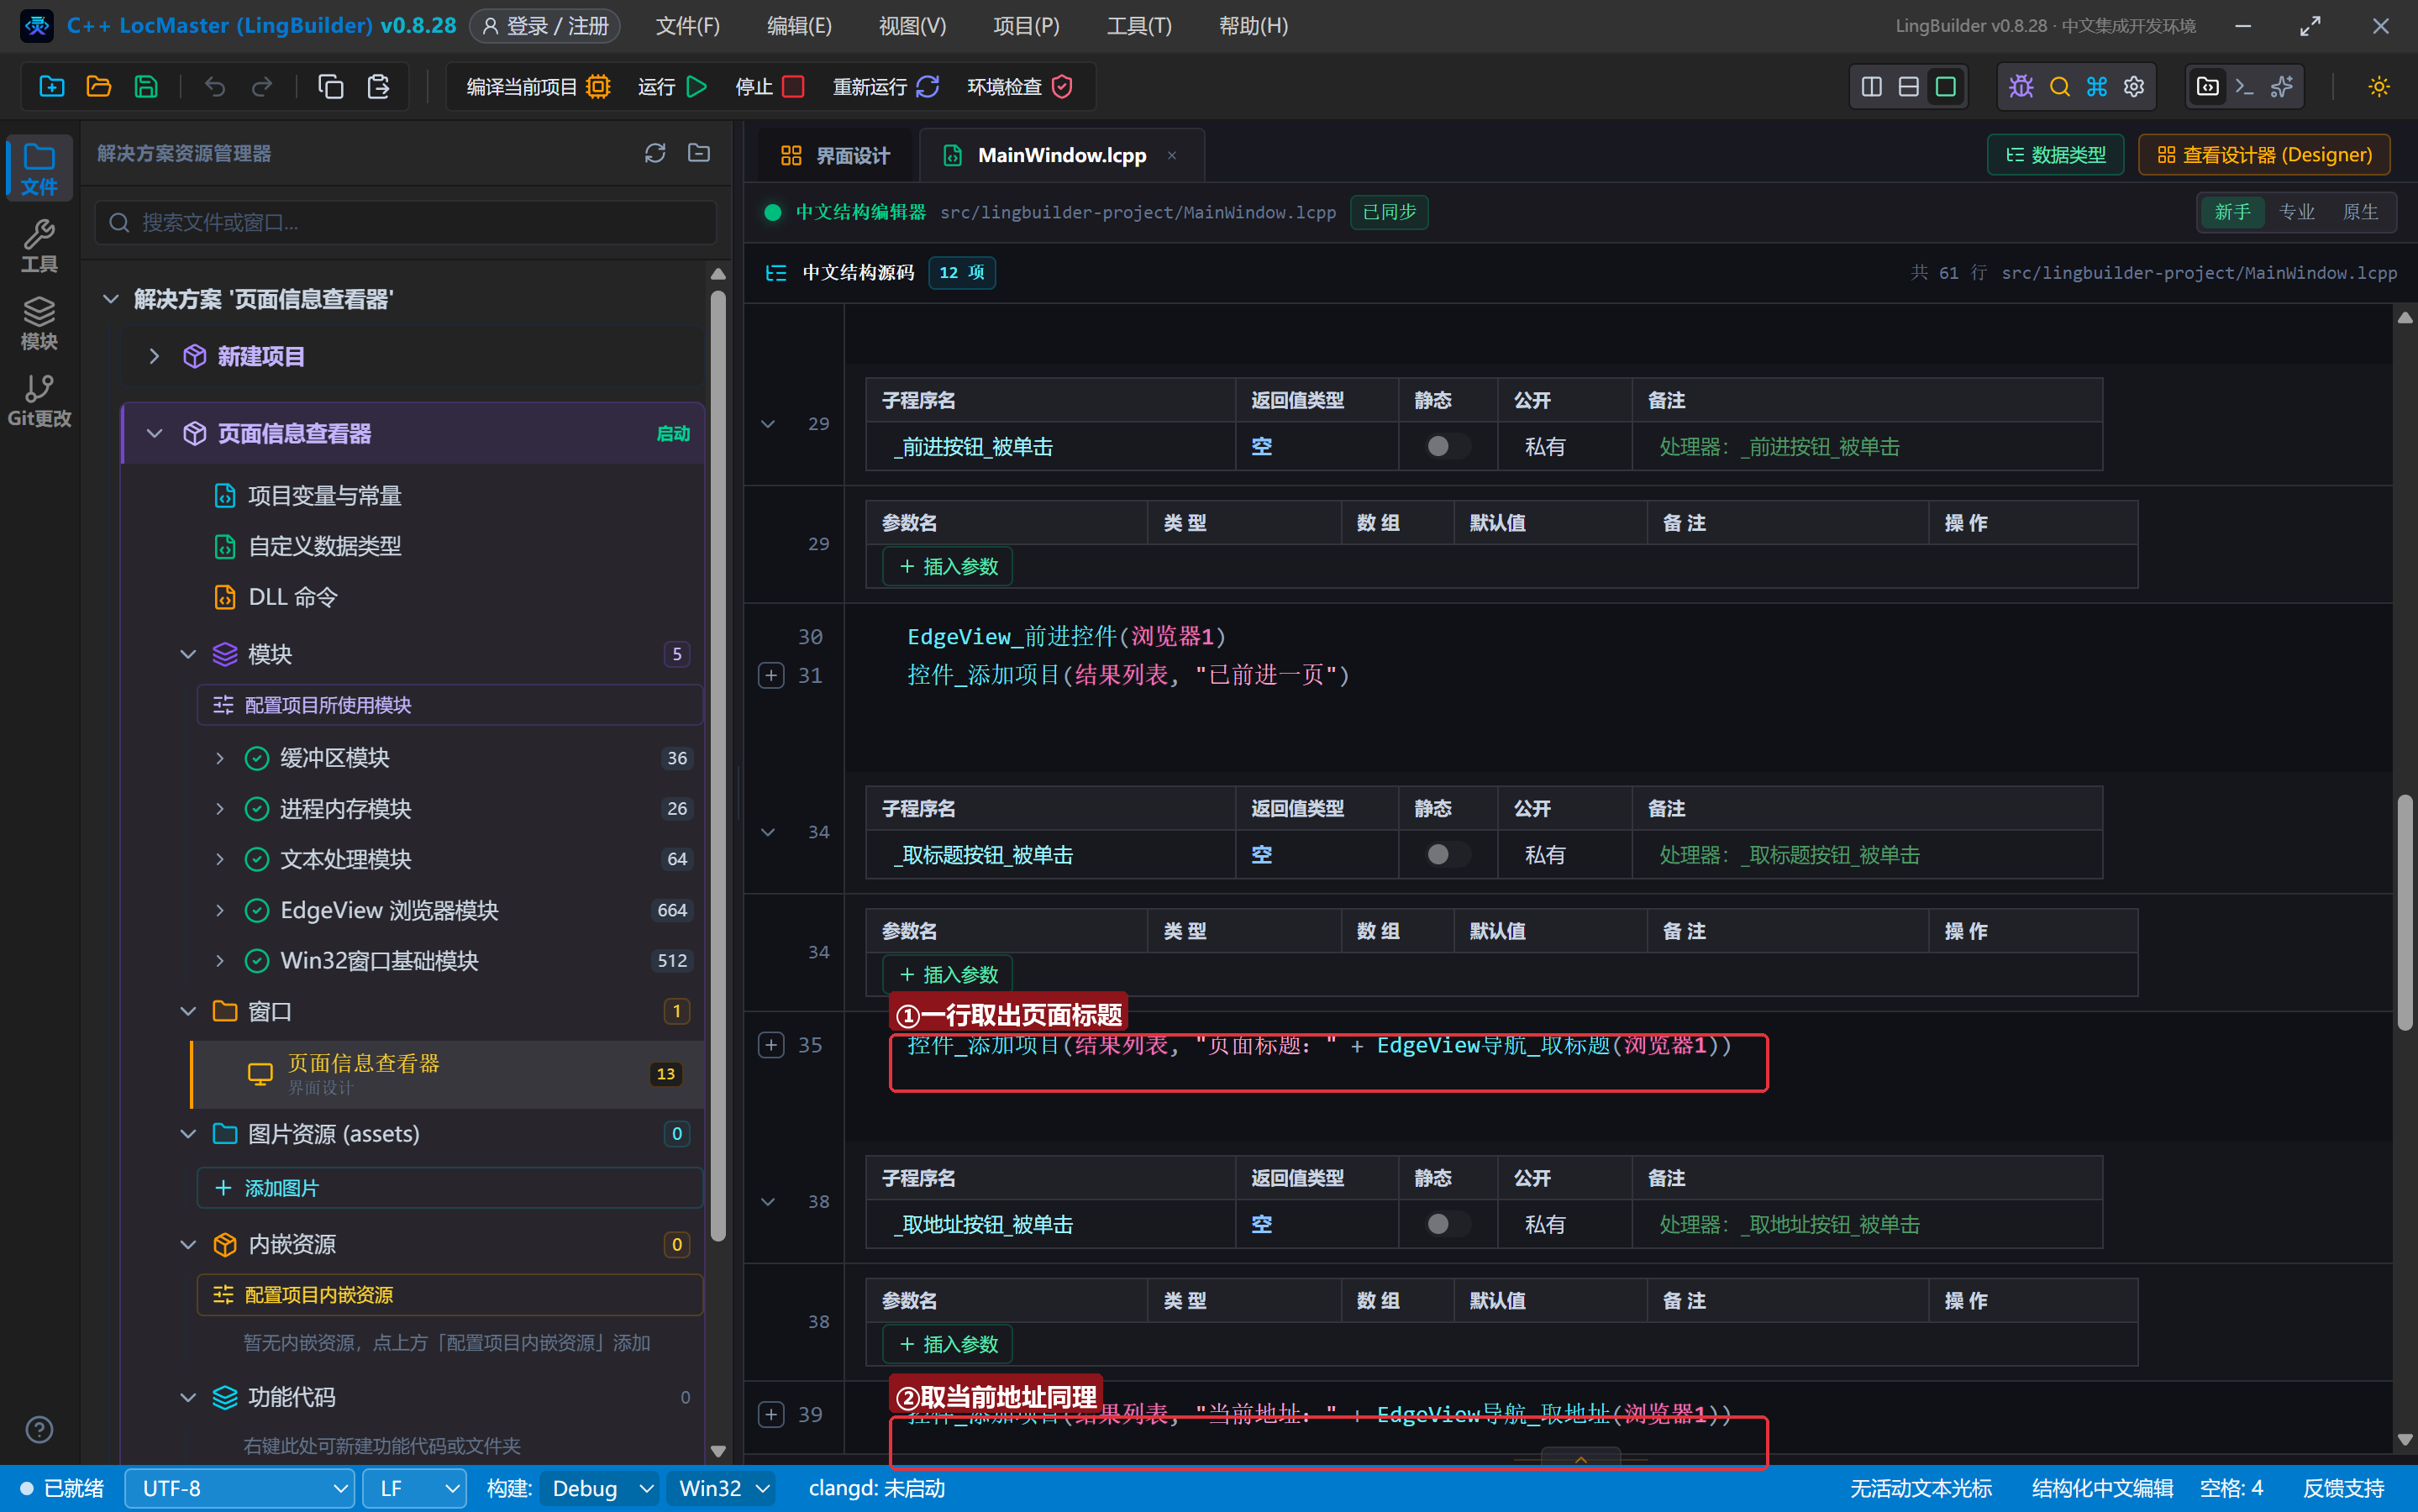Open the UTF-8 encoding dropdown
The height and width of the screenshot is (1512, 2418).
coord(240,1488)
